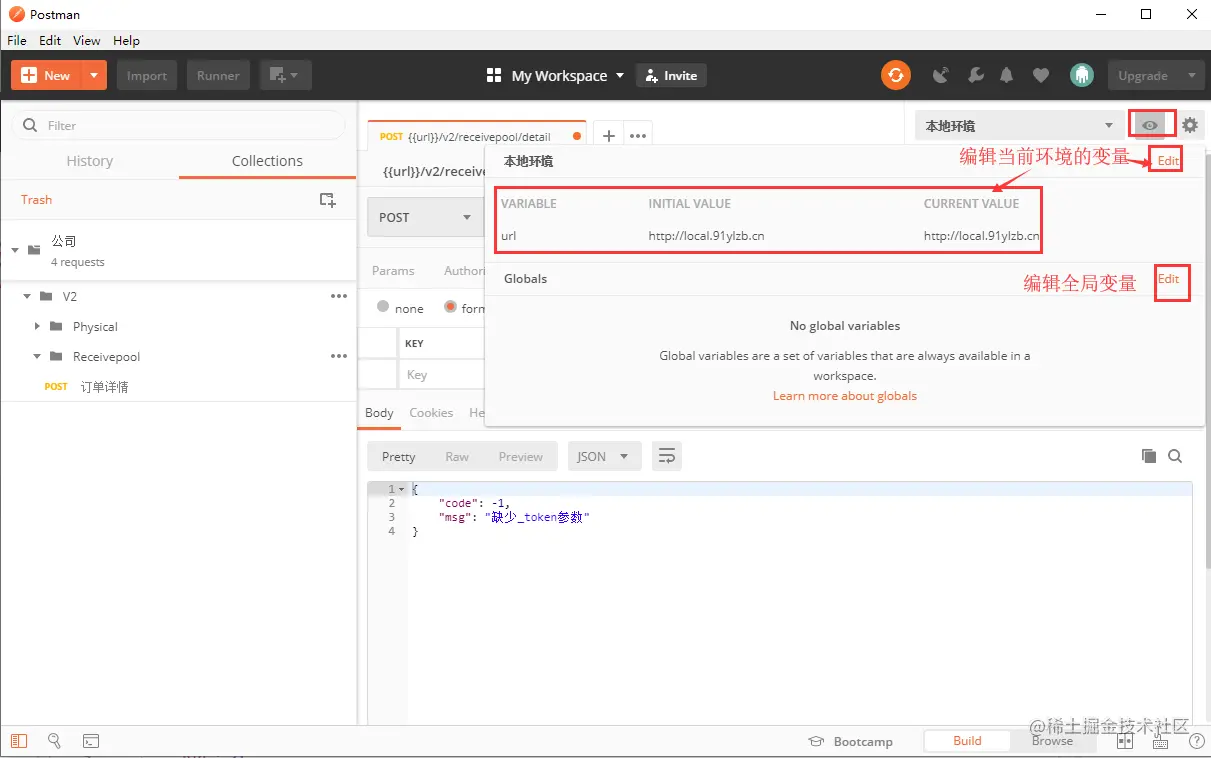Open new window icon button
The image size is (1211, 758).
(x=286, y=75)
